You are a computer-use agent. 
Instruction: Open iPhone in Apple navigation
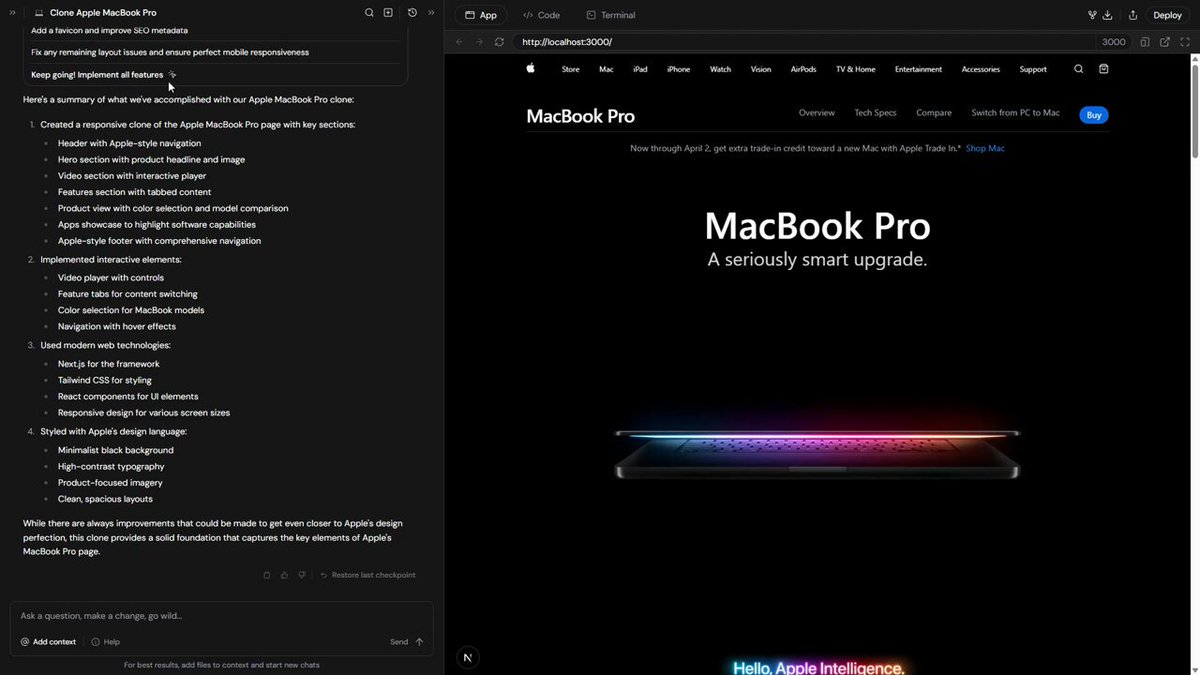[x=679, y=70]
